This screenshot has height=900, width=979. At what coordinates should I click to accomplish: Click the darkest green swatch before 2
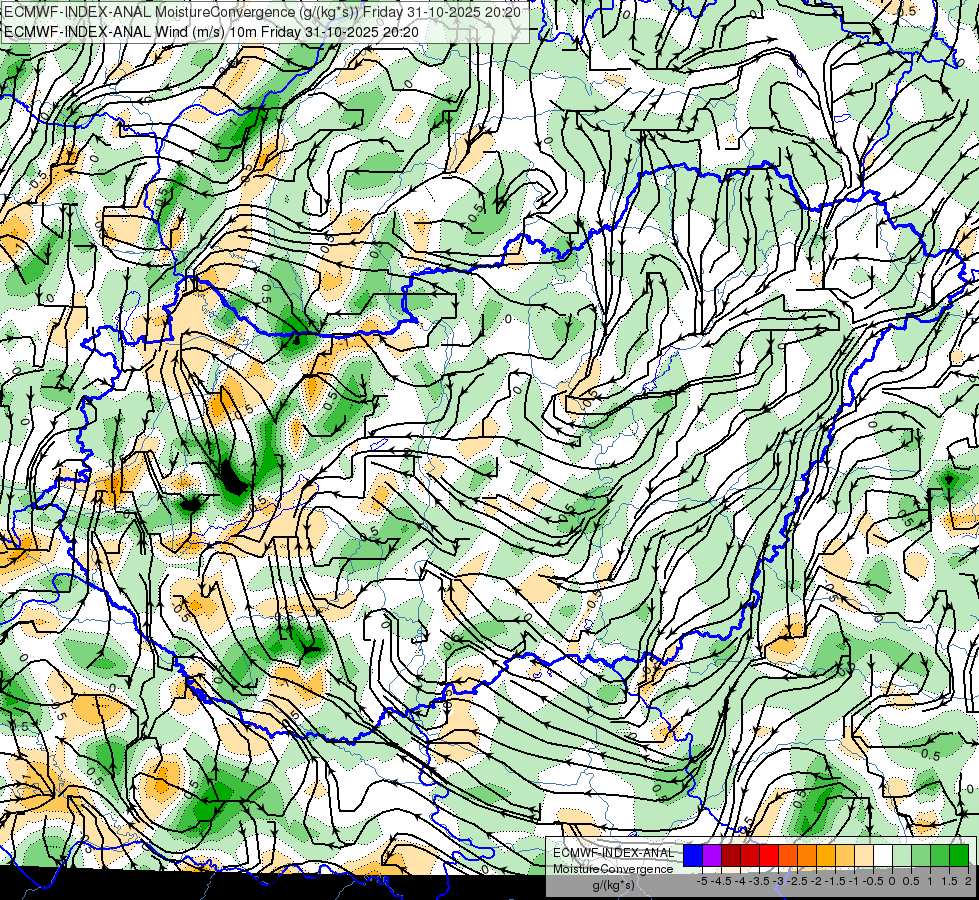(x=959, y=855)
